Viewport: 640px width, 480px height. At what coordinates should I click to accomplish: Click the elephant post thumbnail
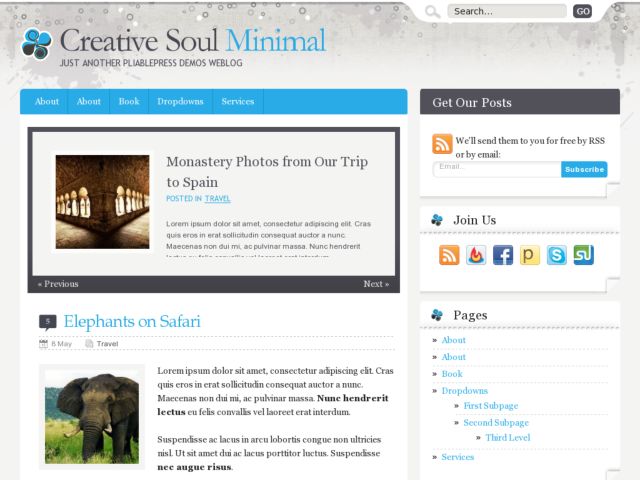(x=92, y=417)
